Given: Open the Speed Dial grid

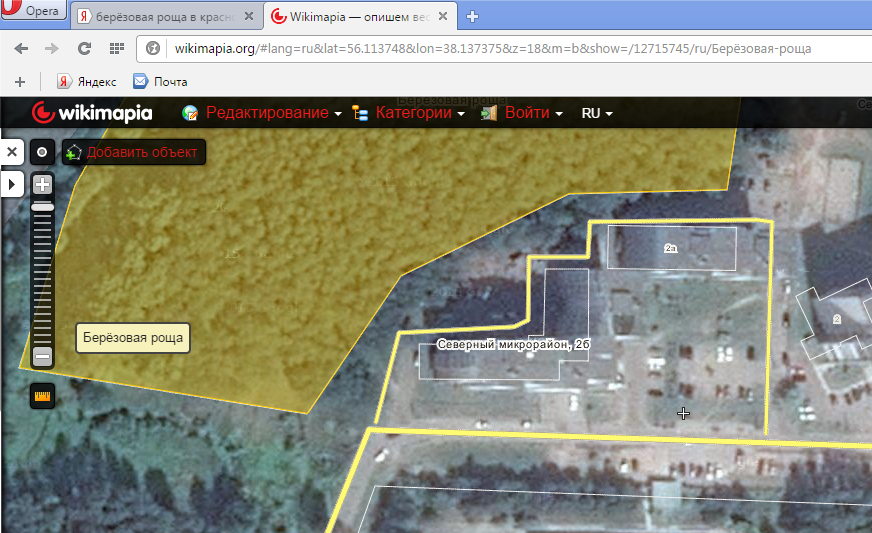Looking at the screenshot, I should click(117, 48).
